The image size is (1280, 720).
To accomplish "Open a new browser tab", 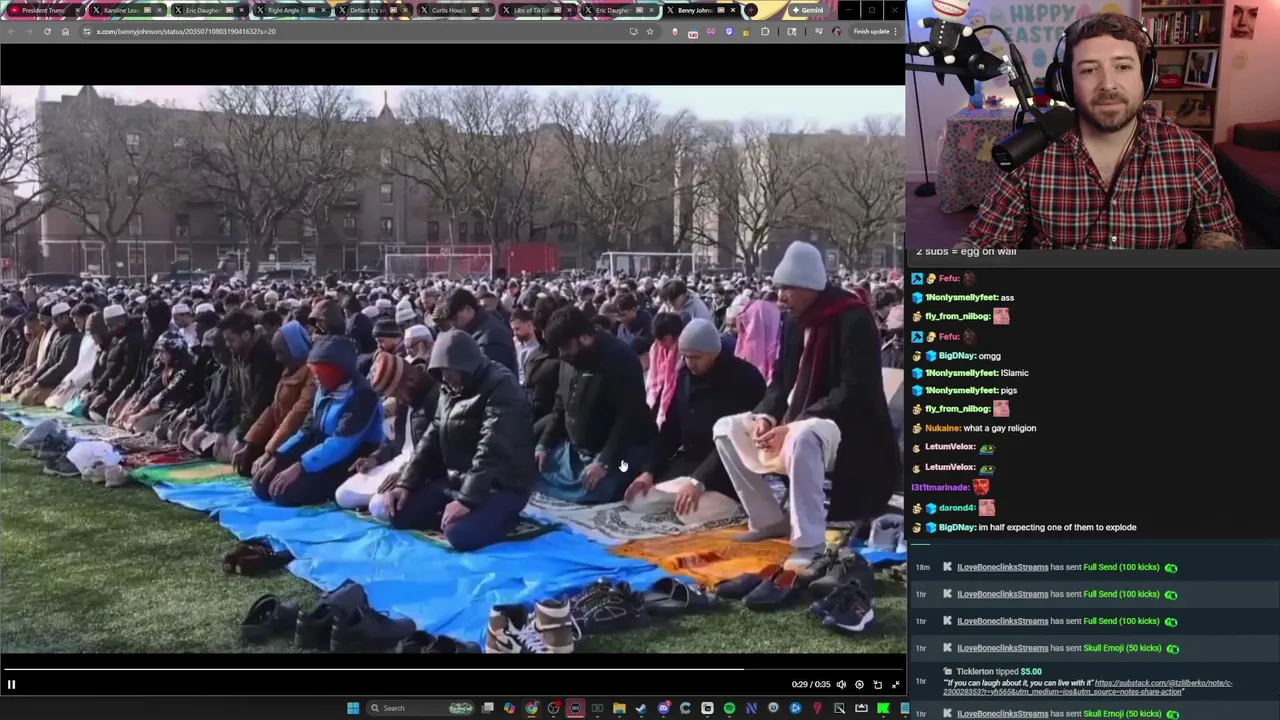I will tap(751, 10).
